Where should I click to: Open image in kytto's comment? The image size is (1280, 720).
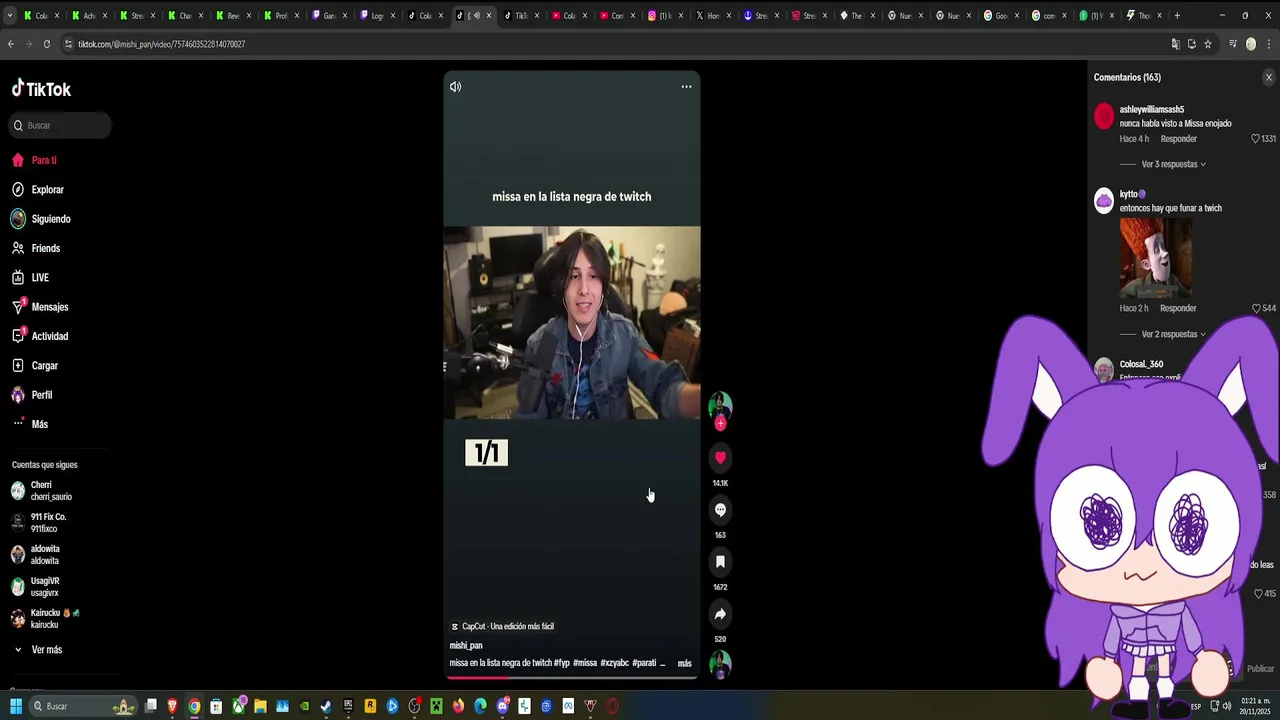(1155, 258)
